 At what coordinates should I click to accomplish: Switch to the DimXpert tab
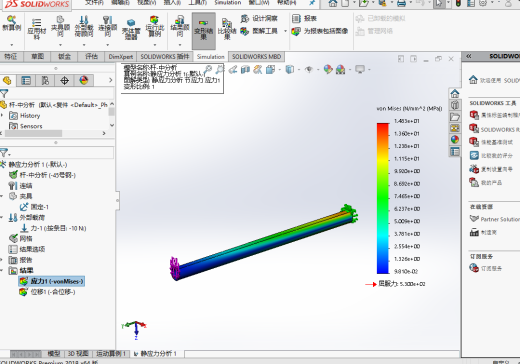coord(121,57)
